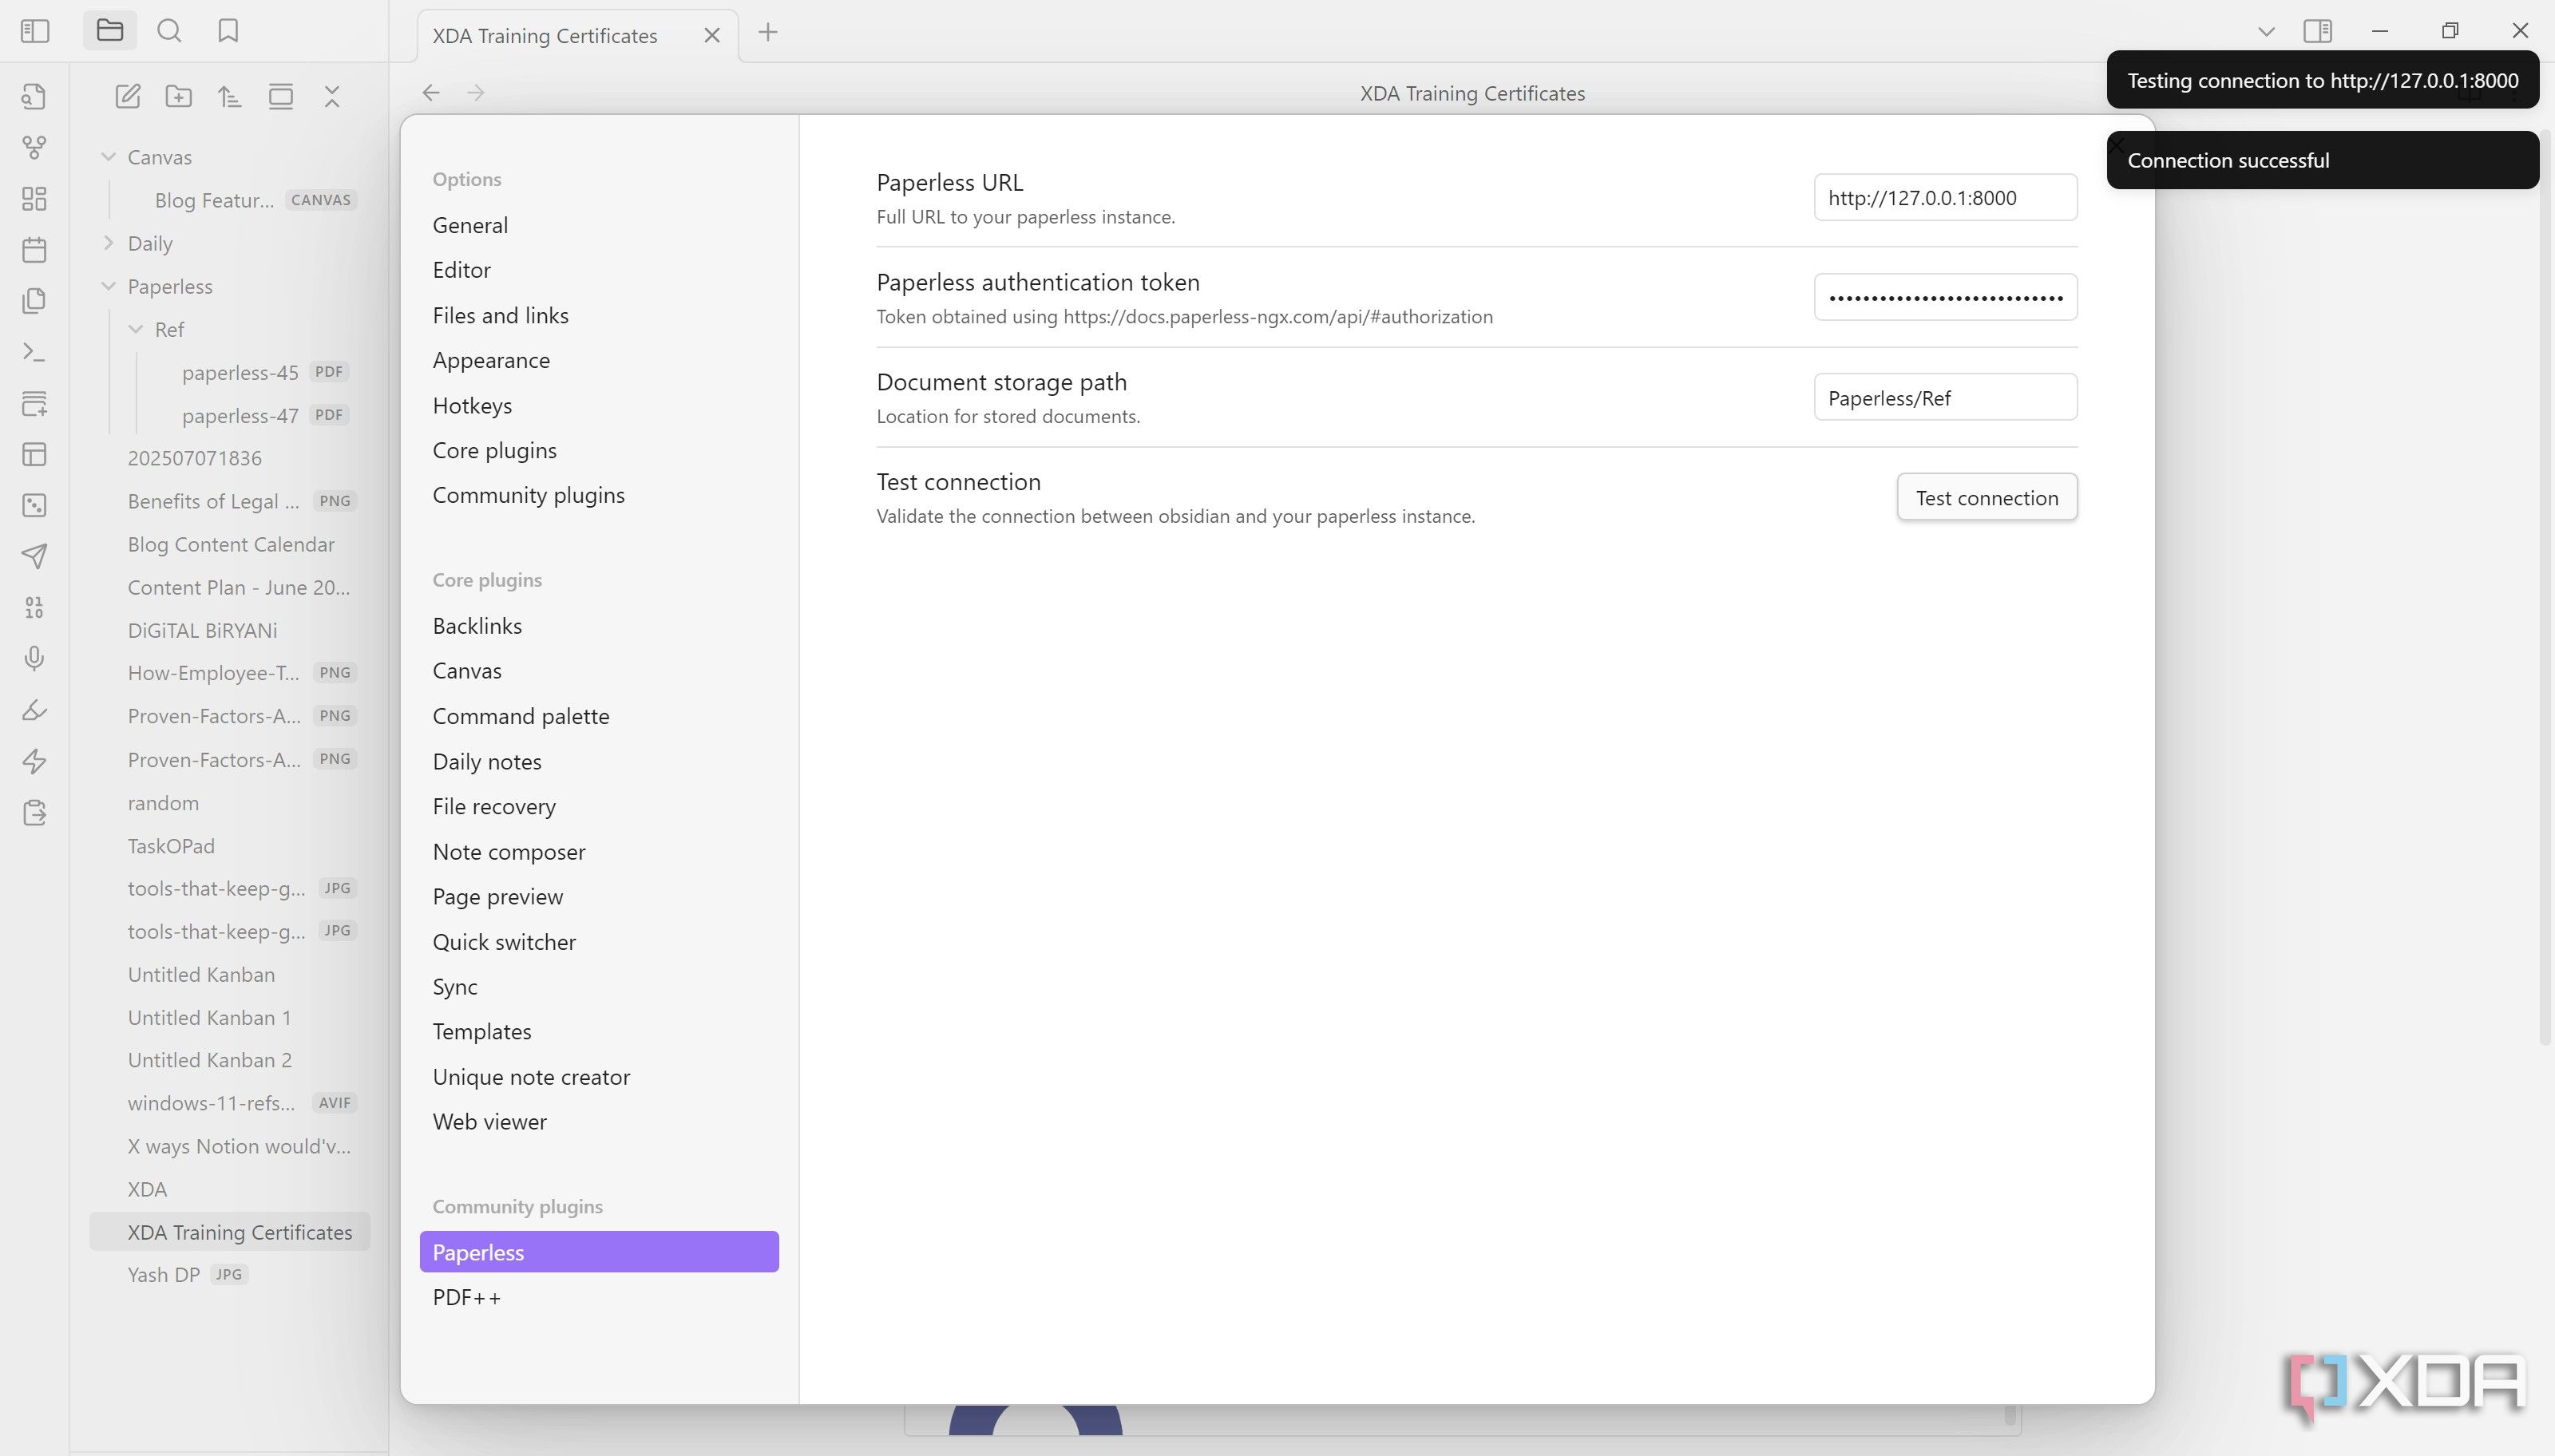Dismiss the Connection successful notice
The height and width of the screenshot is (1456, 2555).
tap(2322, 160)
